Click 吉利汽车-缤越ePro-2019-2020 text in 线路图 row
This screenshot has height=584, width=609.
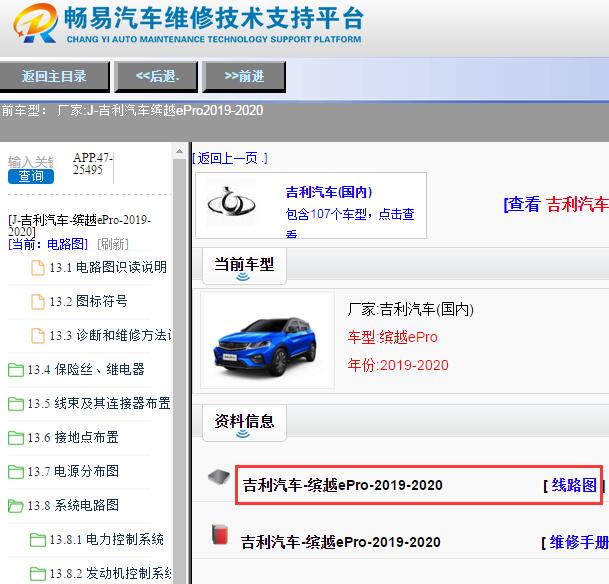pos(343,485)
